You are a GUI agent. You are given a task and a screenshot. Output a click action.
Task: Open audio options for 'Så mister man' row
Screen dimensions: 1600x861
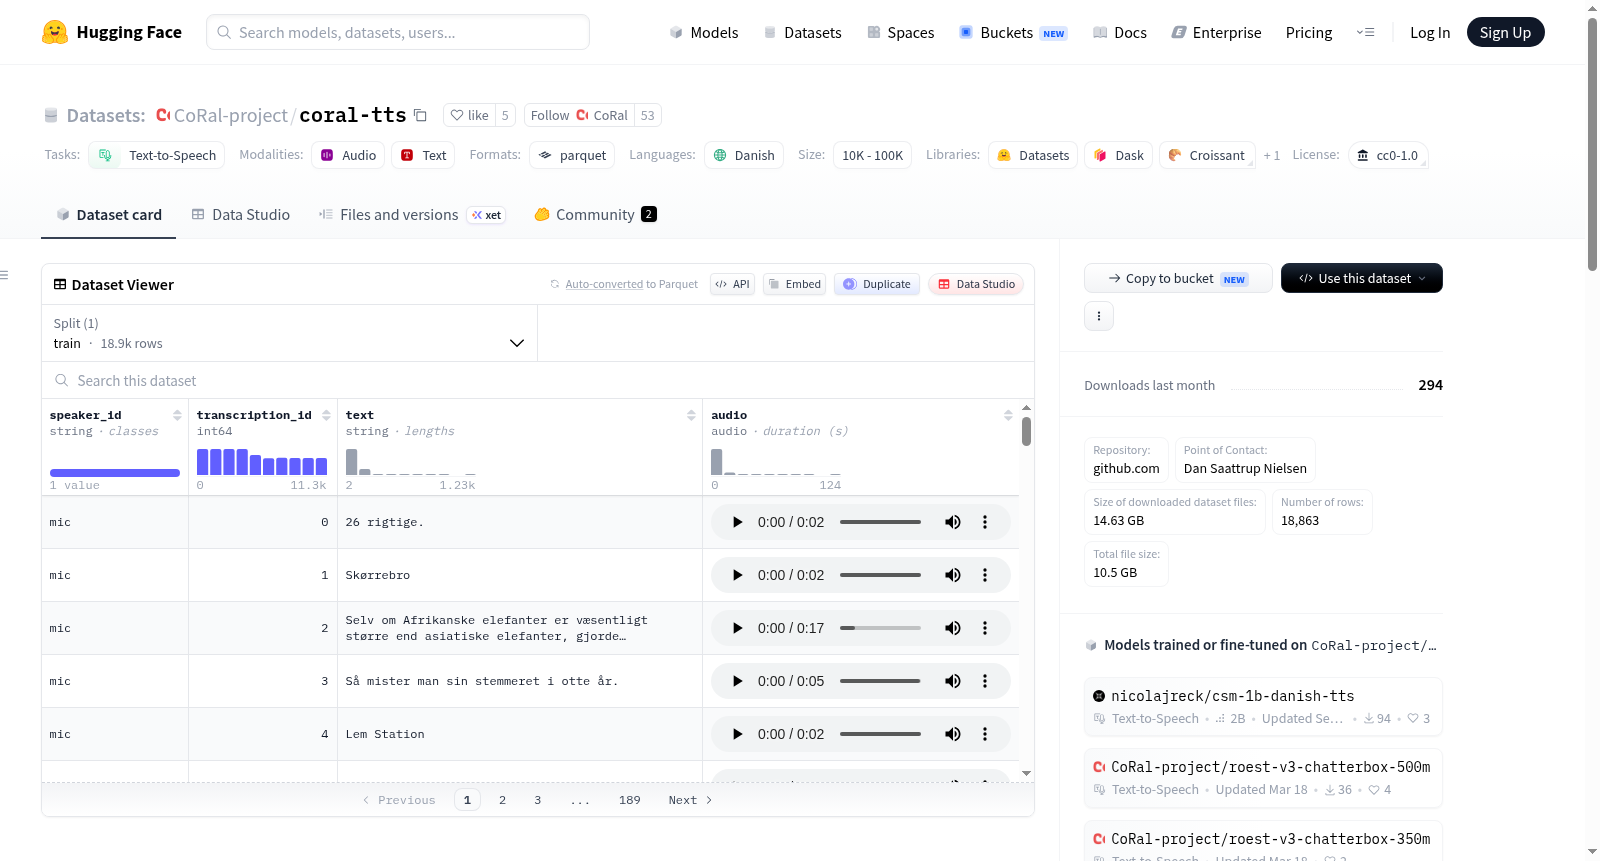(x=985, y=681)
